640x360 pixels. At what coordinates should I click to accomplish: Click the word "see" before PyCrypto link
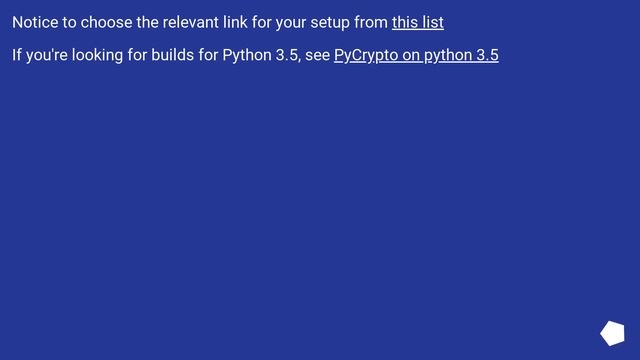(317, 55)
